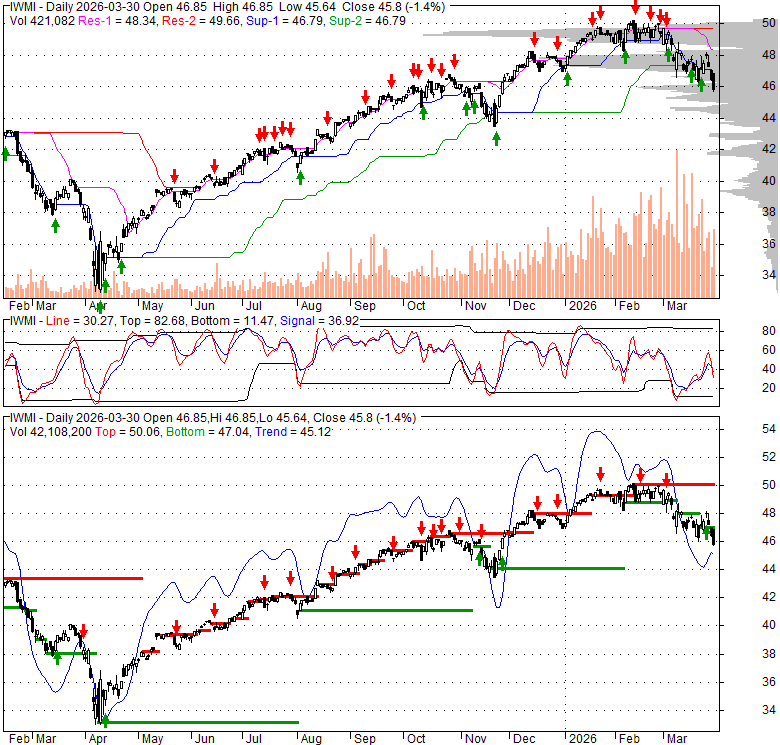Select 'Bottom = 11.47' in oscillator panel
Viewport: 780px width, 745px height.
coord(232,321)
